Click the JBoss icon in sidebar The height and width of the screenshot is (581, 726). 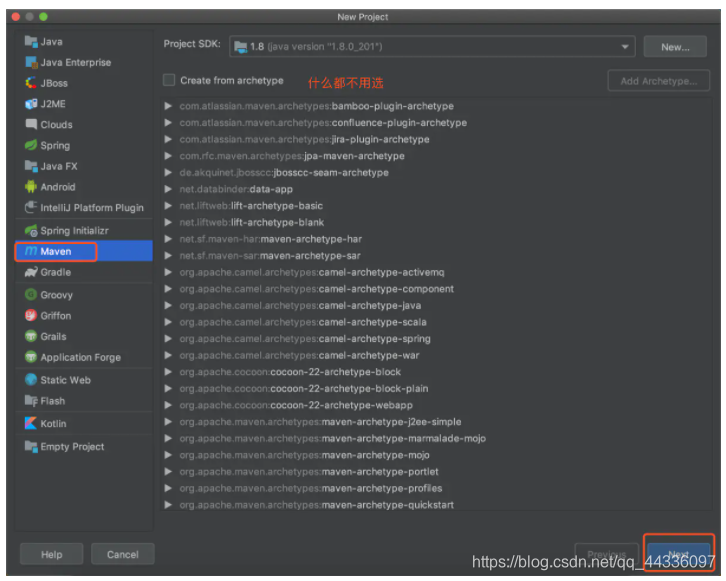pos(31,83)
